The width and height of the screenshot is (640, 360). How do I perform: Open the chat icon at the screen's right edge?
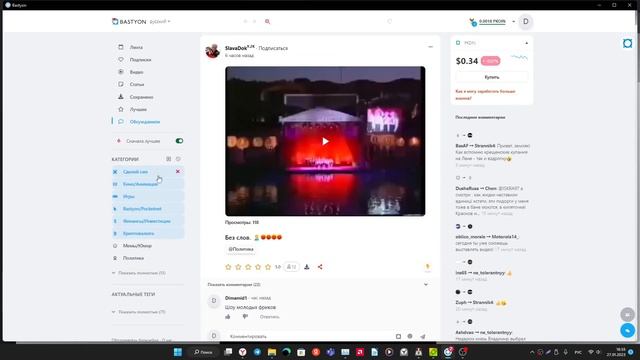[x=627, y=43]
